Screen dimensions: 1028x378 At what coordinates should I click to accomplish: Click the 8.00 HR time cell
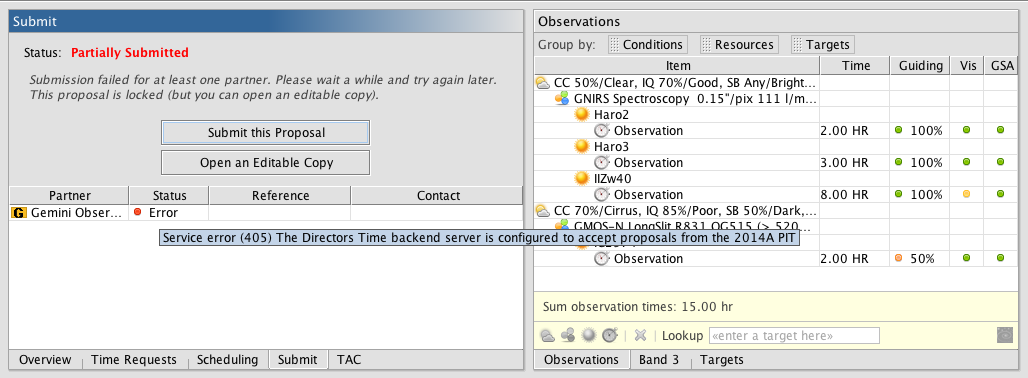tap(855, 195)
